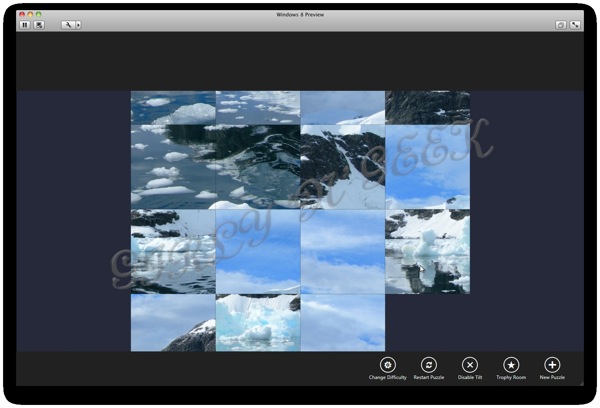This screenshot has width=600, height=408.
Task: Select second-row tile with dark water reflection
Action: (x=258, y=167)
